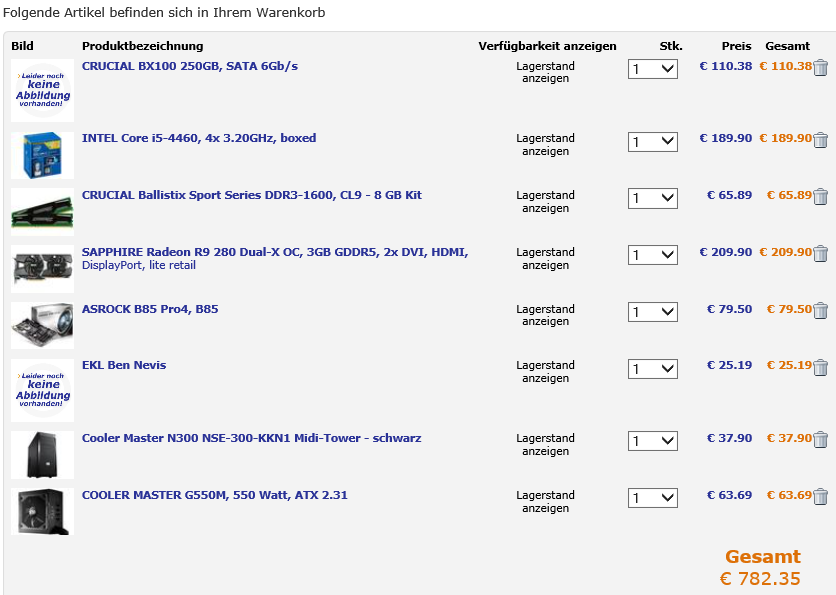Click the Sapphire Radeon graphics card thumbnail
The image size is (836, 595).
[x=42, y=269]
